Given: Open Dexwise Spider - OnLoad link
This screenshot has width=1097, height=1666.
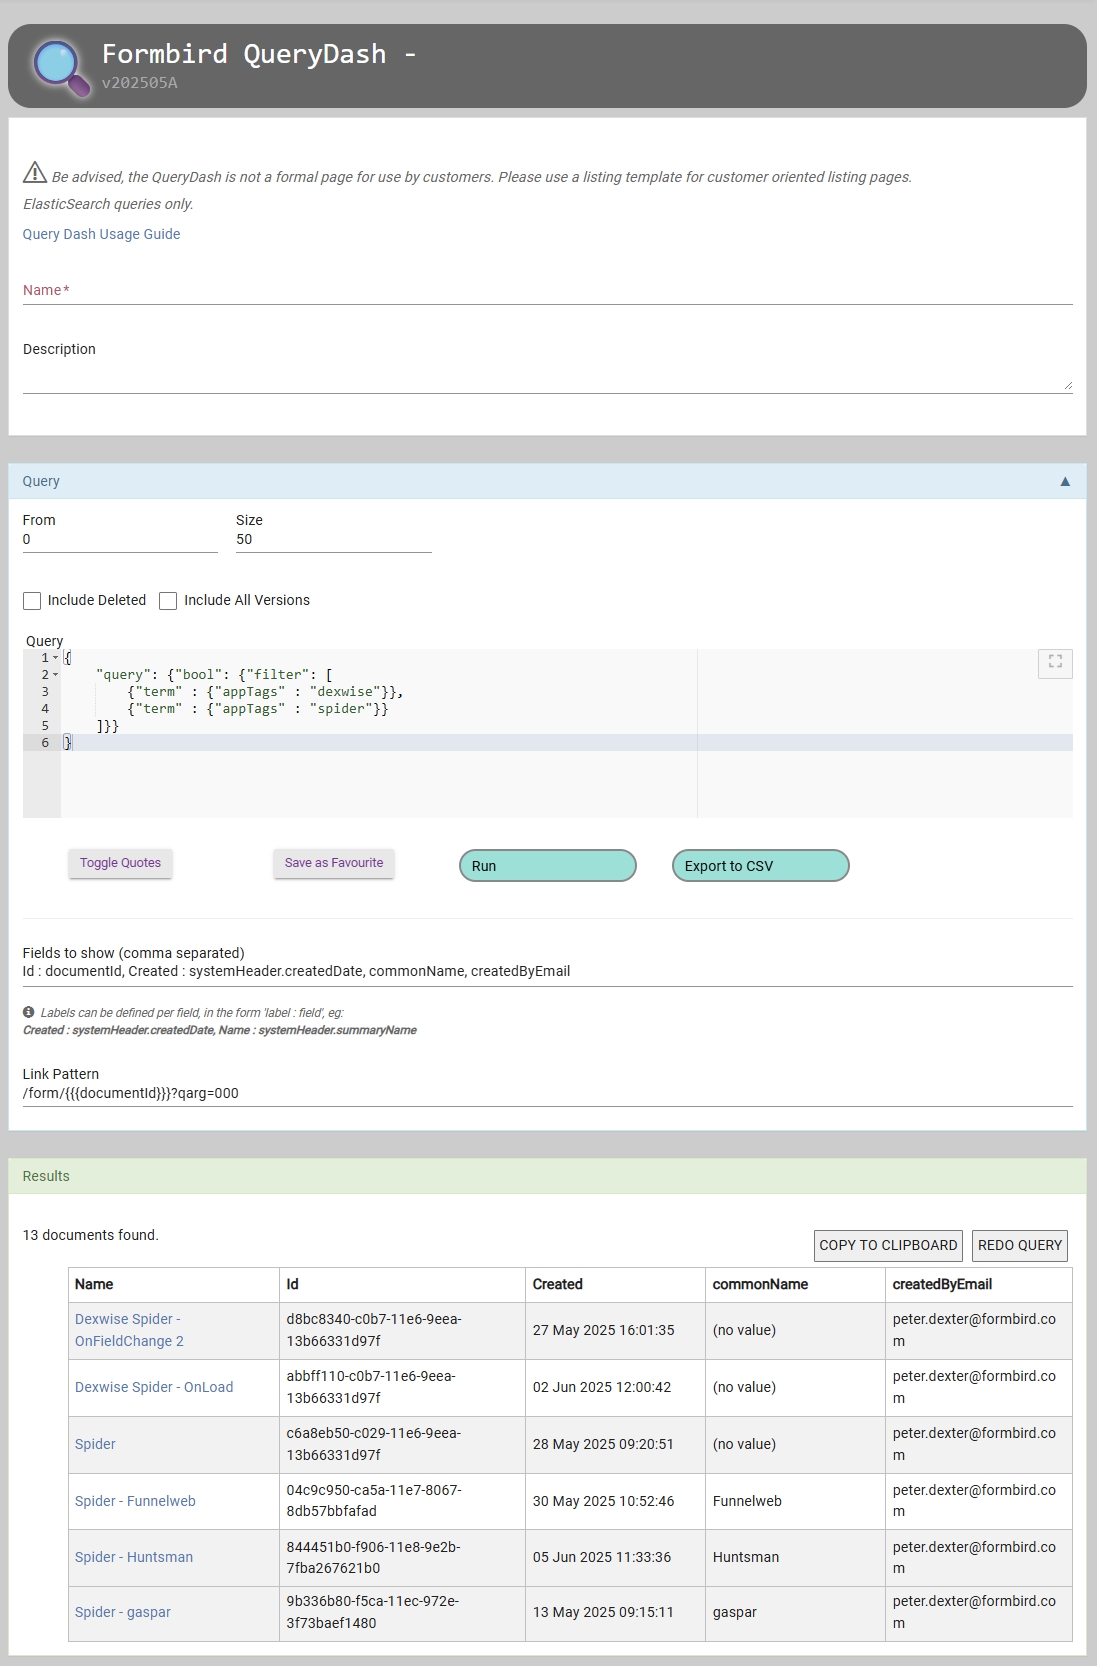Looking at the screenshot, I should tap(154, 1387).
